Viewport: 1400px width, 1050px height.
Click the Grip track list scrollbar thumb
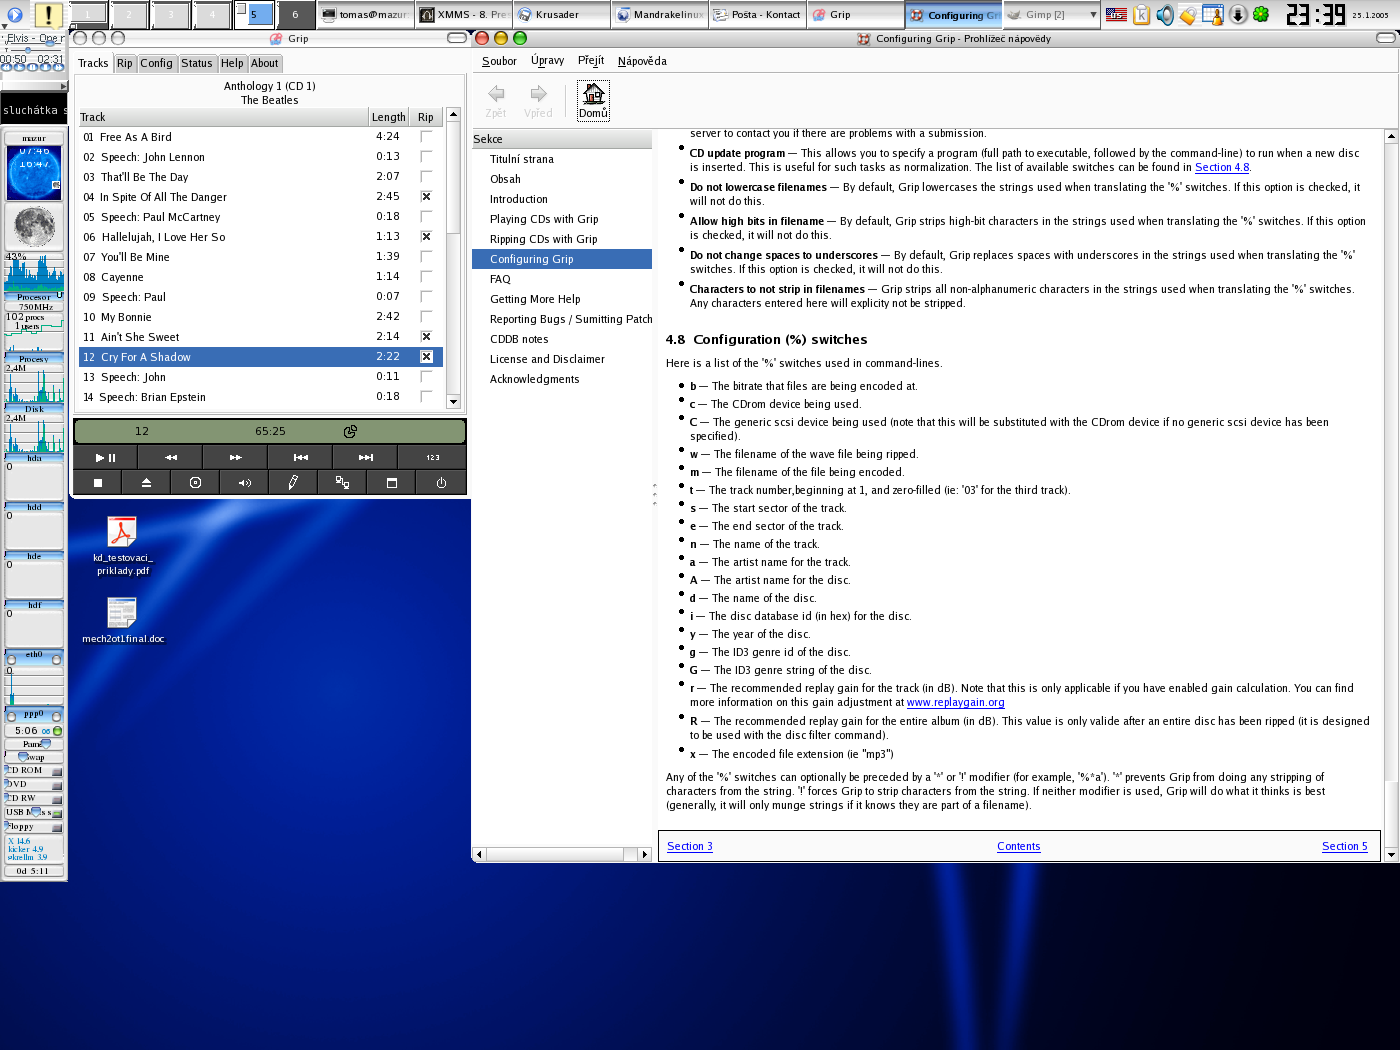pyautogui.click(x=453, y=178)
